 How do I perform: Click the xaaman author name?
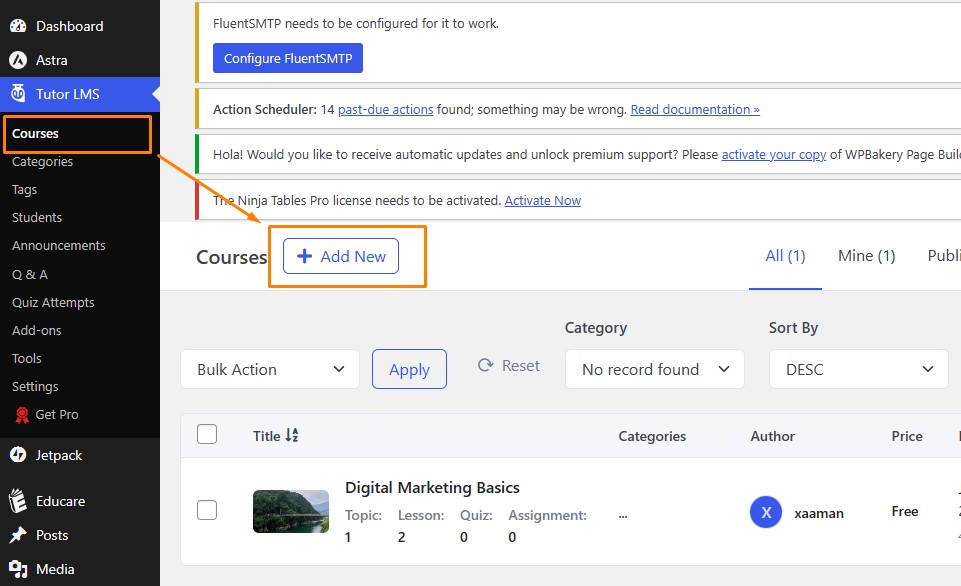pyautogui.click(x=819, y=513)
